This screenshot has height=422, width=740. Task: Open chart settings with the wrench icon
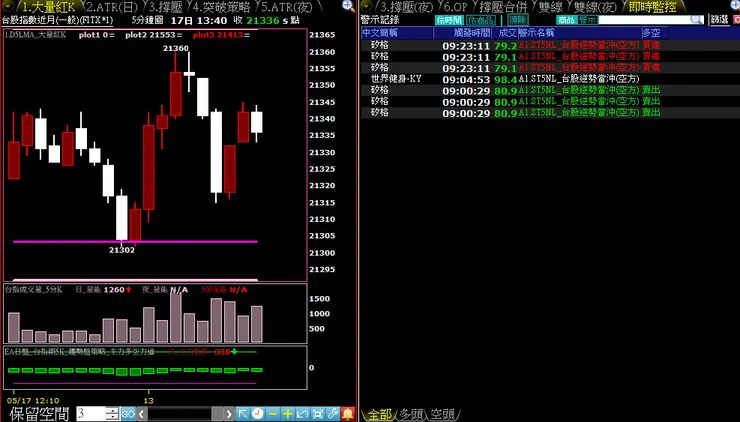(333, 414)
